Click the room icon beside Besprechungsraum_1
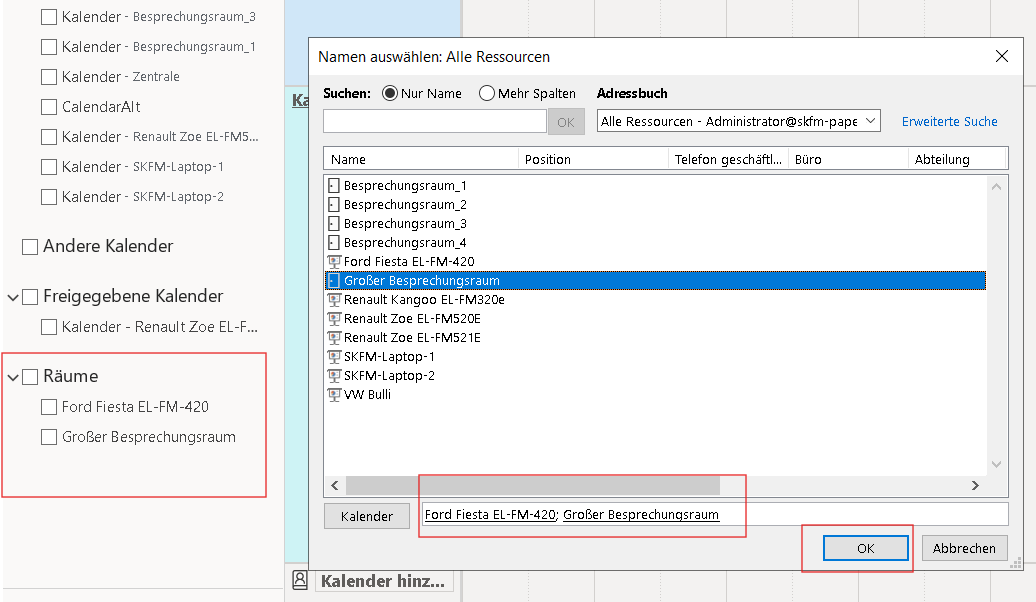The height and width of the screenshot is (602, 1036). click(x=334, y=186)
